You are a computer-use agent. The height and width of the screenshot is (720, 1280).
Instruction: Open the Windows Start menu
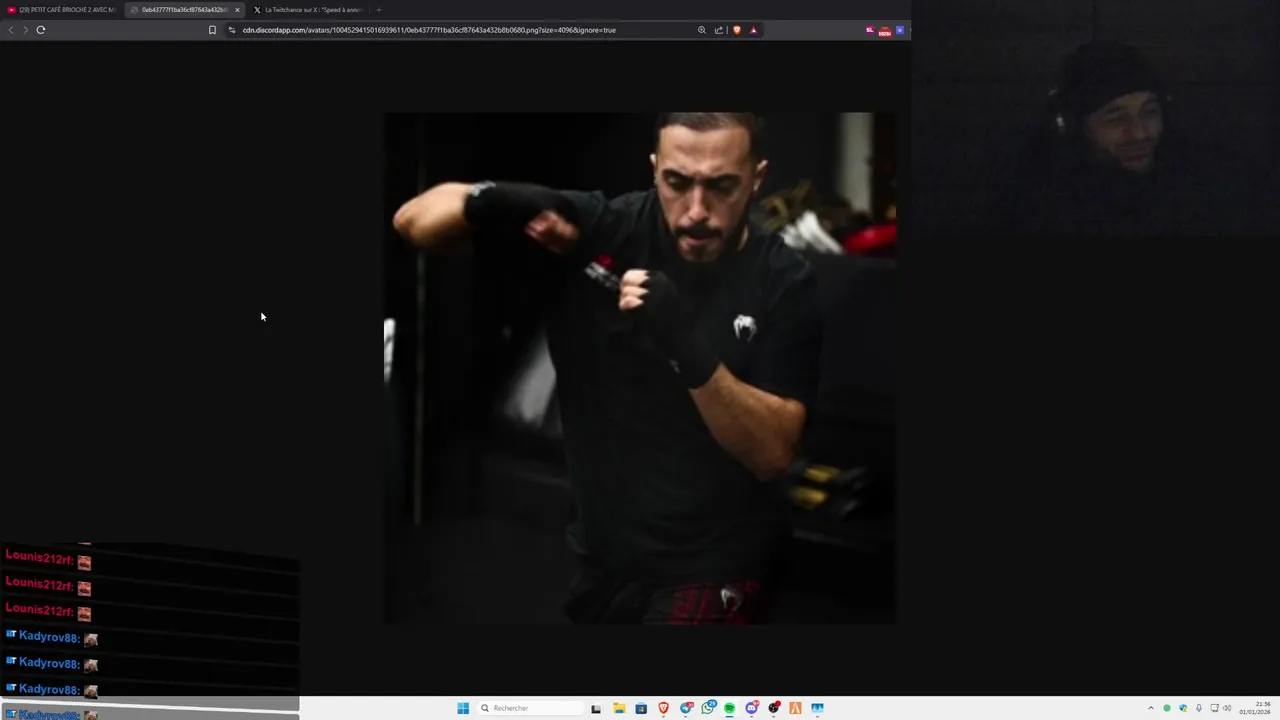click(x=463, y=708)
